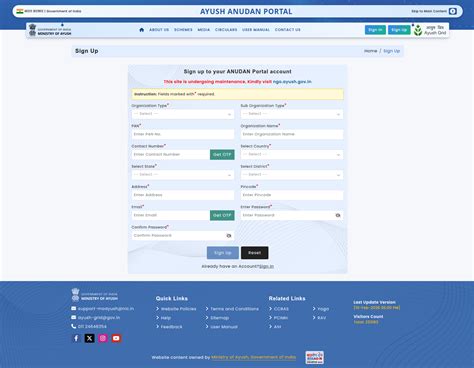
Task: Click the Sign In button in header
Action: pyautogui.click(x=375, y=30)
